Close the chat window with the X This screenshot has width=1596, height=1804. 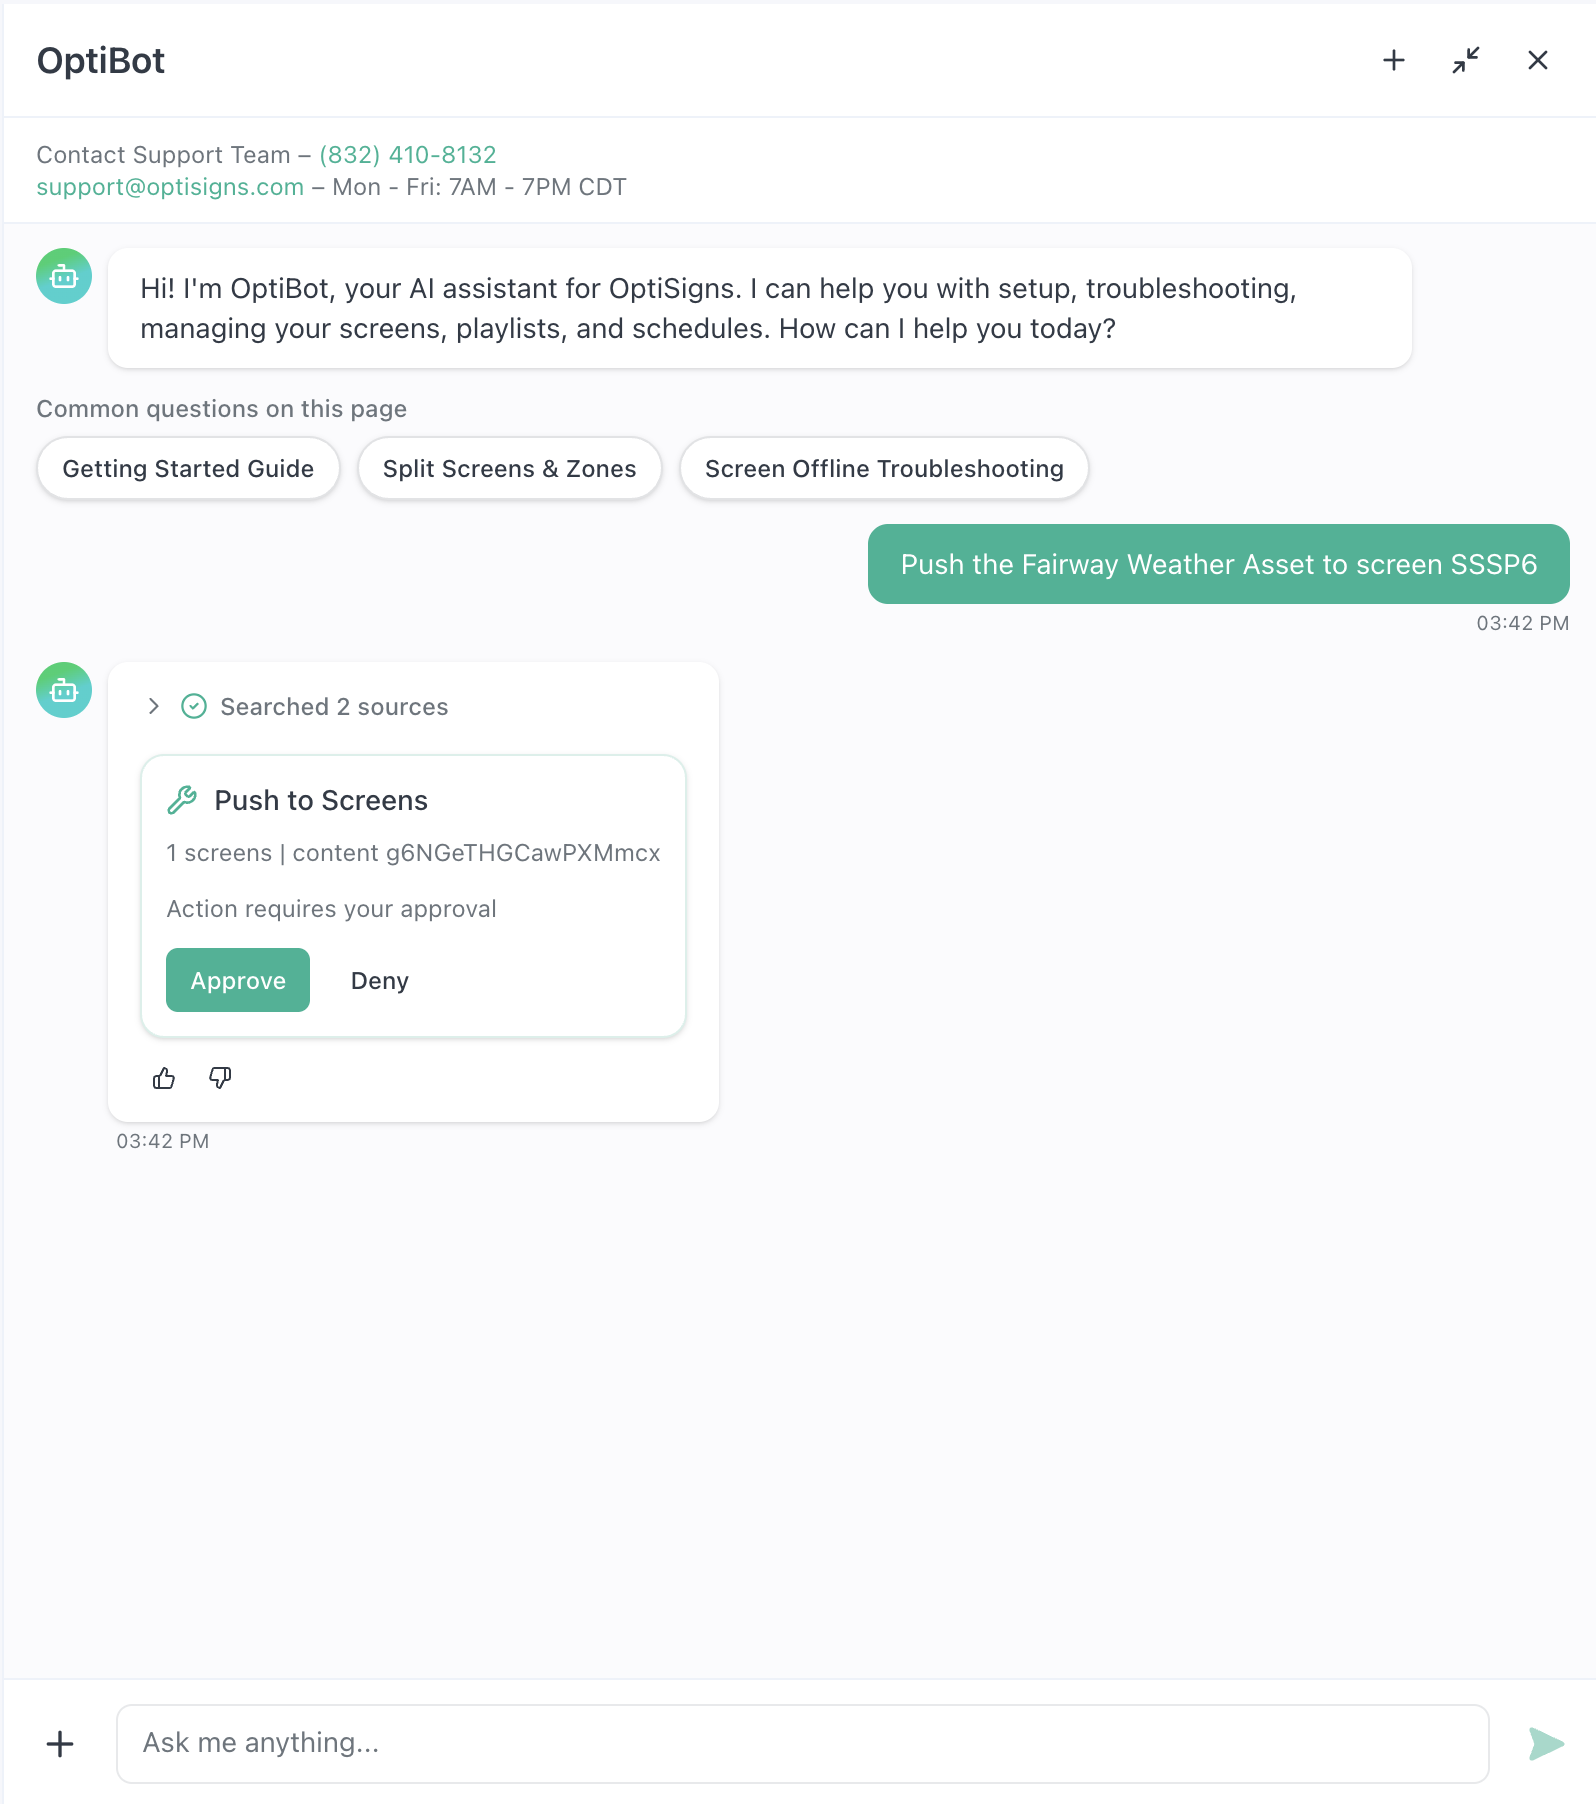[x=1536, y=60]
